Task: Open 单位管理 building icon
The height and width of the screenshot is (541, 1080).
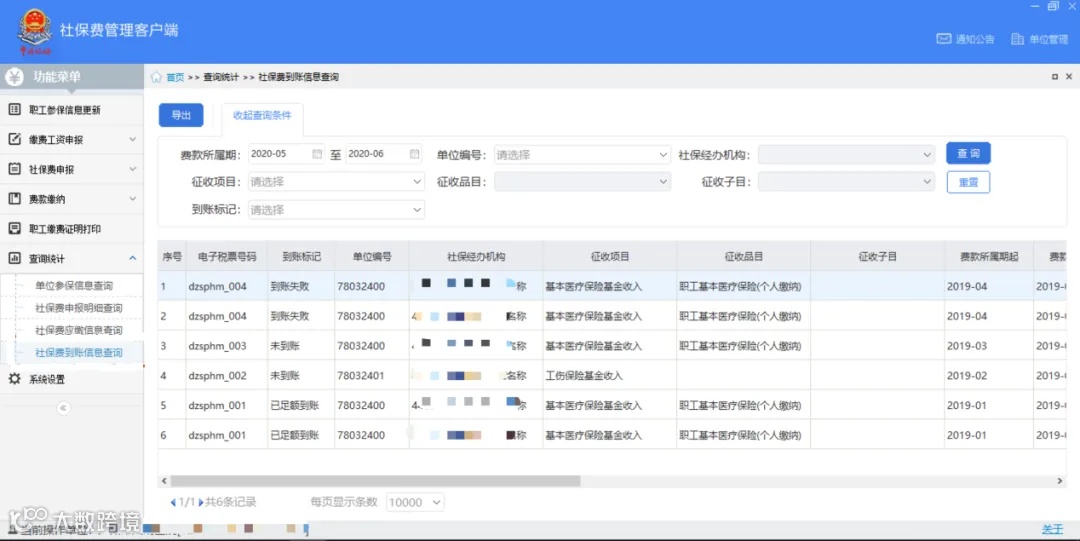Action: point(1017,39)
